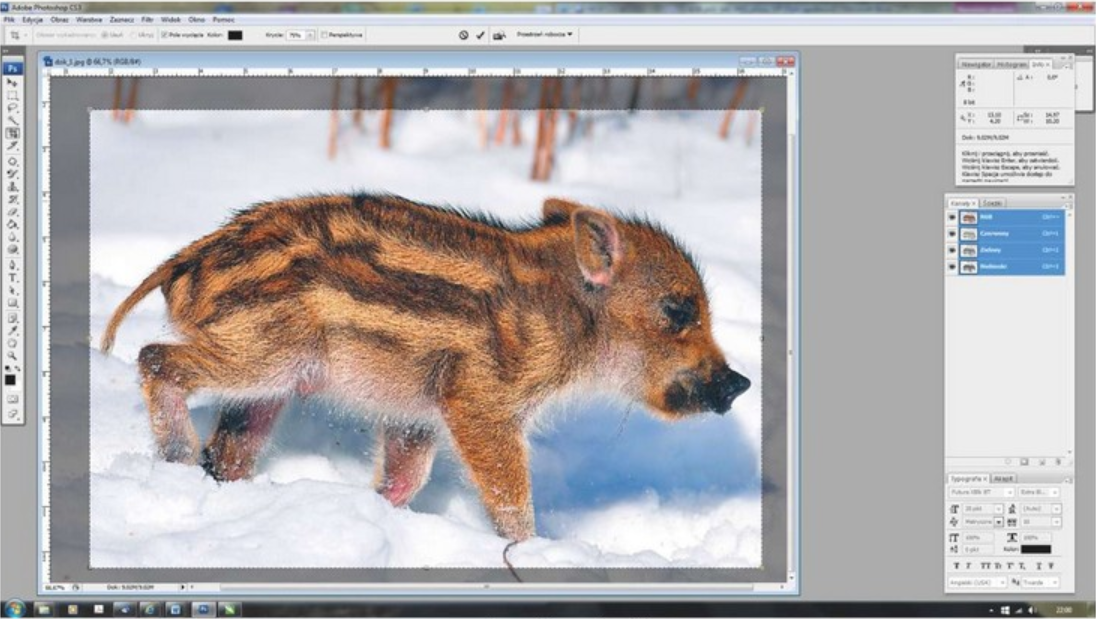This screenshot has height=619, width=1096.
Task: Hide the Czerwony channel with its eye icon
Action: coord(952,233)
